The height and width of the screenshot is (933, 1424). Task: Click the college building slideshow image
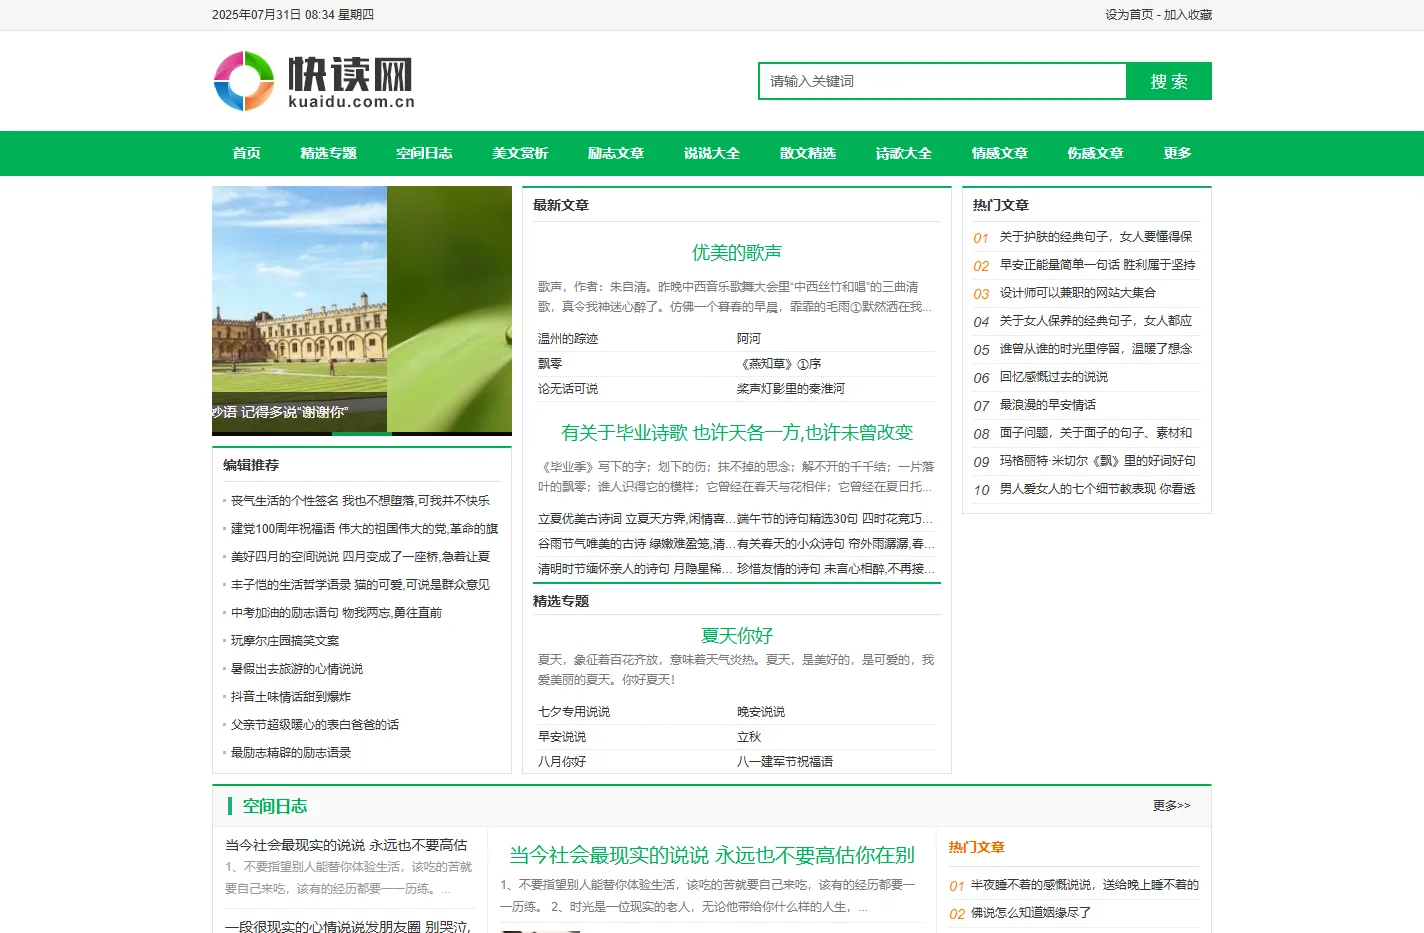point(299,309)
